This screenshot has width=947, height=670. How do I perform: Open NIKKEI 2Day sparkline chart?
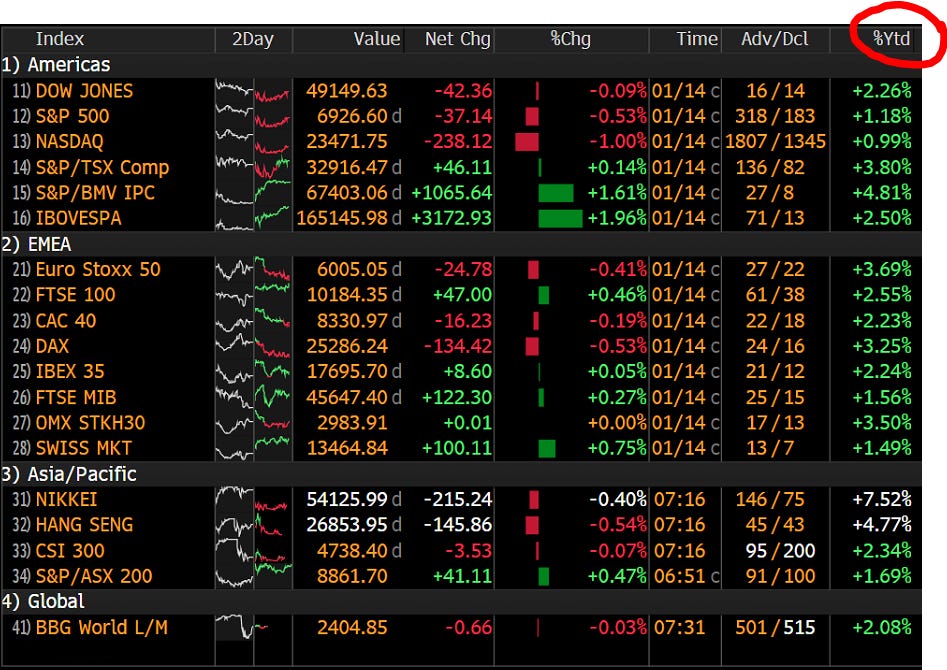(253, 500)
